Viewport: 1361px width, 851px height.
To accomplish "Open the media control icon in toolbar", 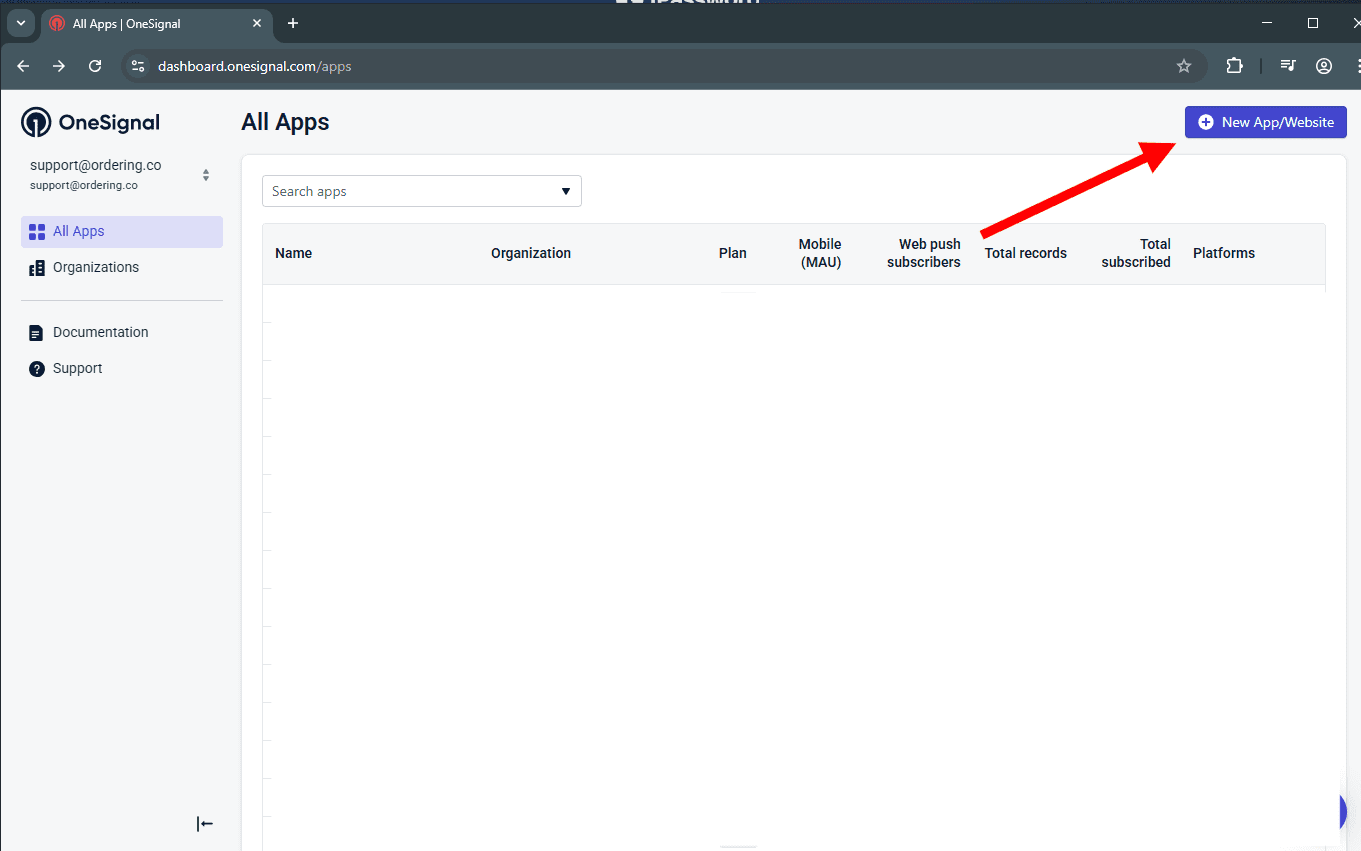I will coord(1288,66).
